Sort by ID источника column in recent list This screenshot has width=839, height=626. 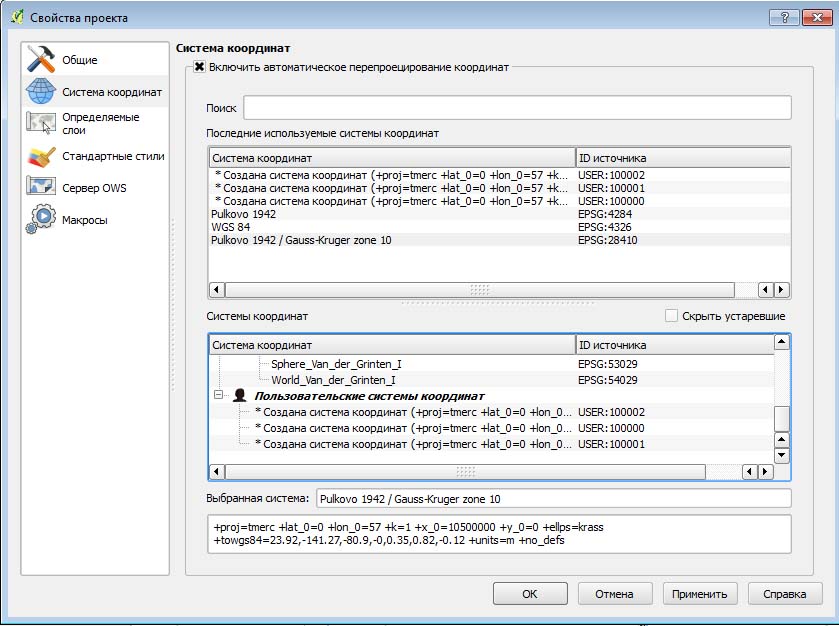pyautogui.click(x=682, y=158)
